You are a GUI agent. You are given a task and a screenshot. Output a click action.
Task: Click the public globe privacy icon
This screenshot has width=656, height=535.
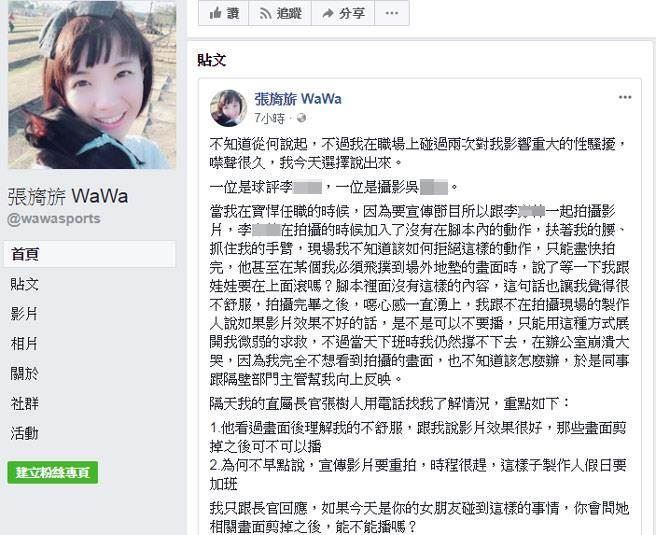point(301,119)
